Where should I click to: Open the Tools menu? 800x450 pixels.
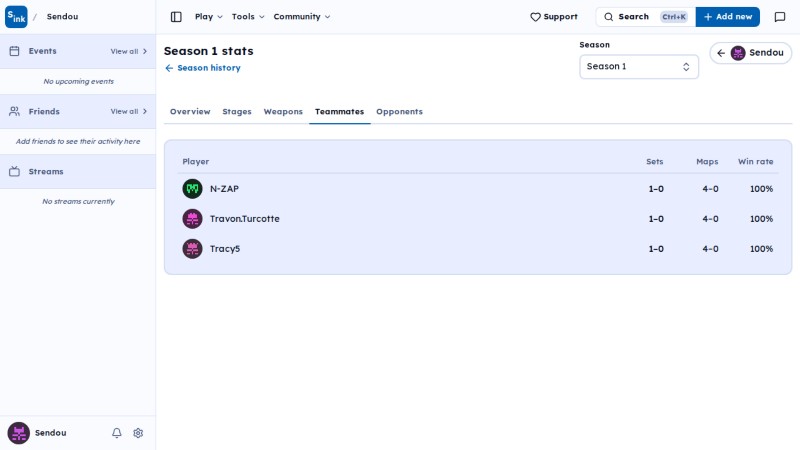coord(248,17)
